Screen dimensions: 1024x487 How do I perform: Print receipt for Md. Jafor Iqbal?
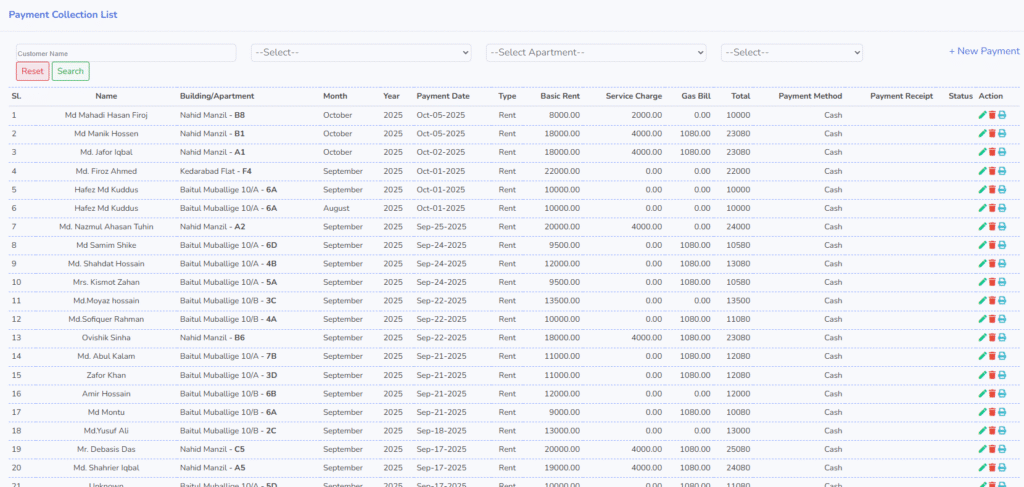[x=1002, y=152]
